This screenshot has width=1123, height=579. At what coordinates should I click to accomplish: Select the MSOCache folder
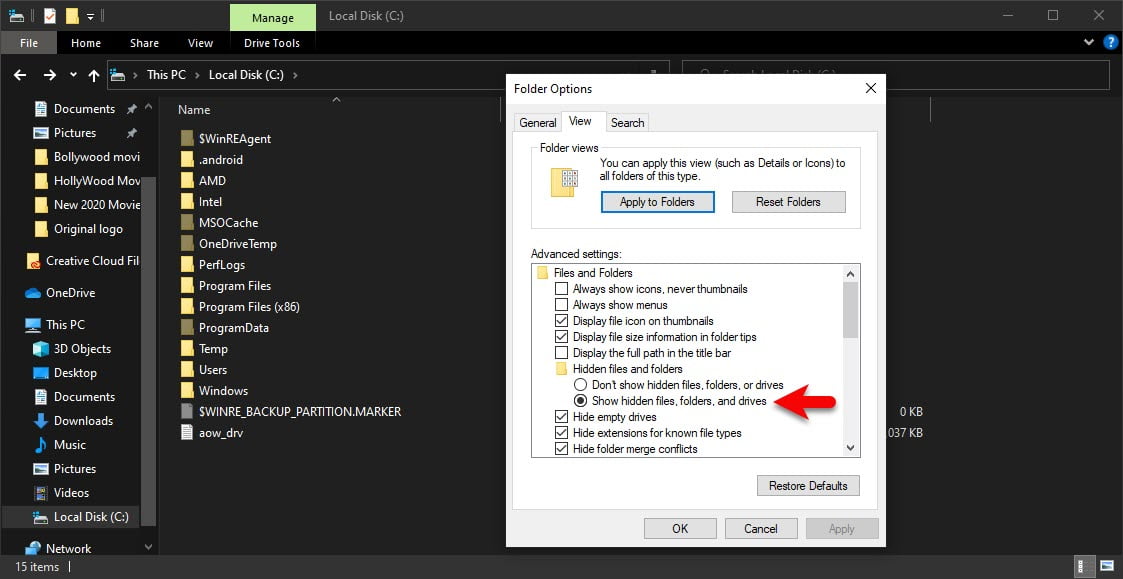click(219, 223)
